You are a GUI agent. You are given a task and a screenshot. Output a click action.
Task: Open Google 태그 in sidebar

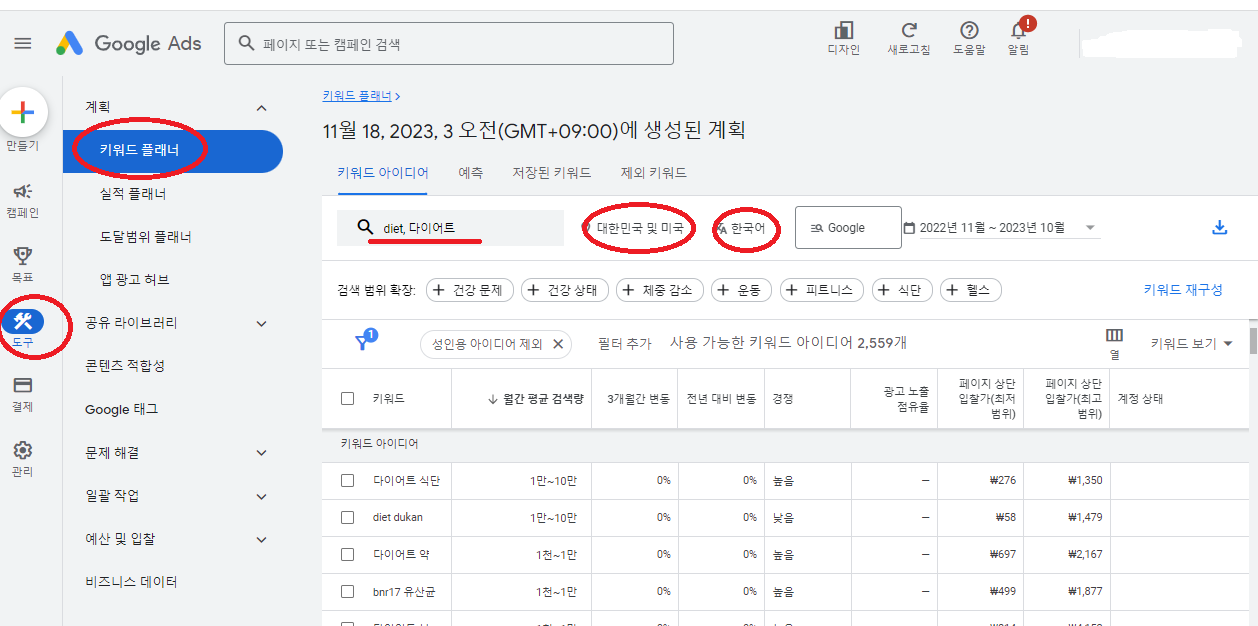(x=121, y=409)
